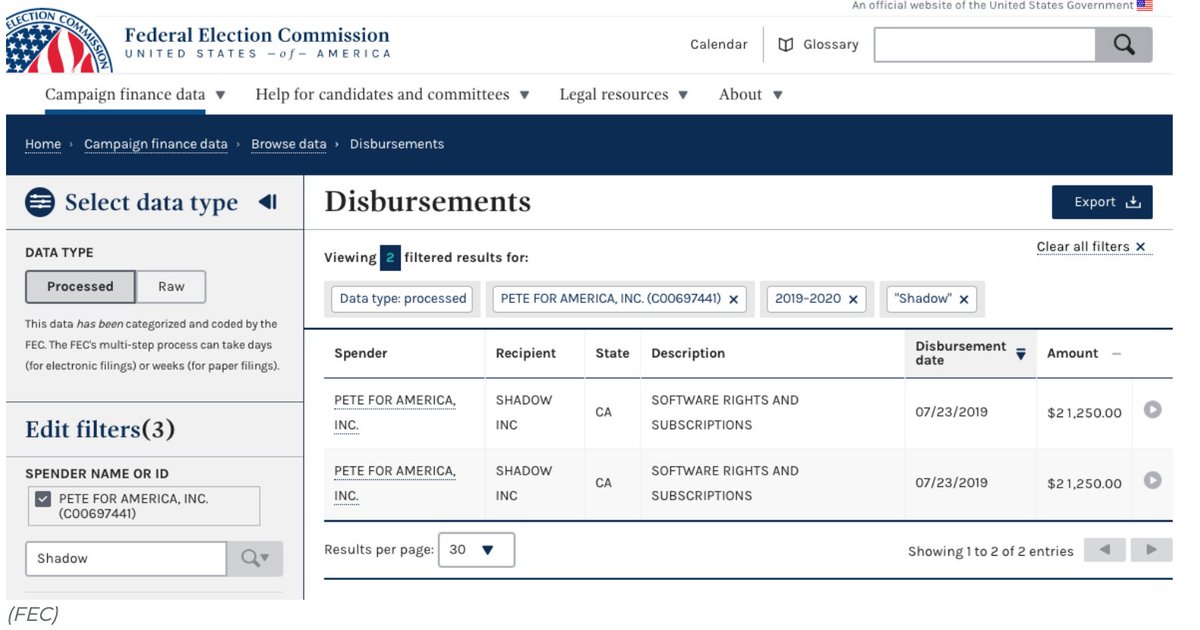Expand details arrow for first $21,250.00 row
Viewport: 1200px width, 630px height.
click(x=1152, y=409)
